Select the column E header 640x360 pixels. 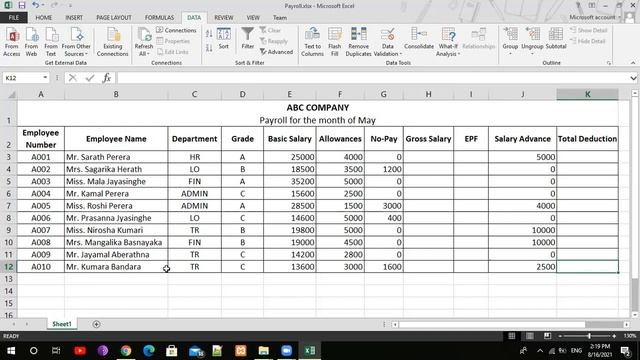289,94
